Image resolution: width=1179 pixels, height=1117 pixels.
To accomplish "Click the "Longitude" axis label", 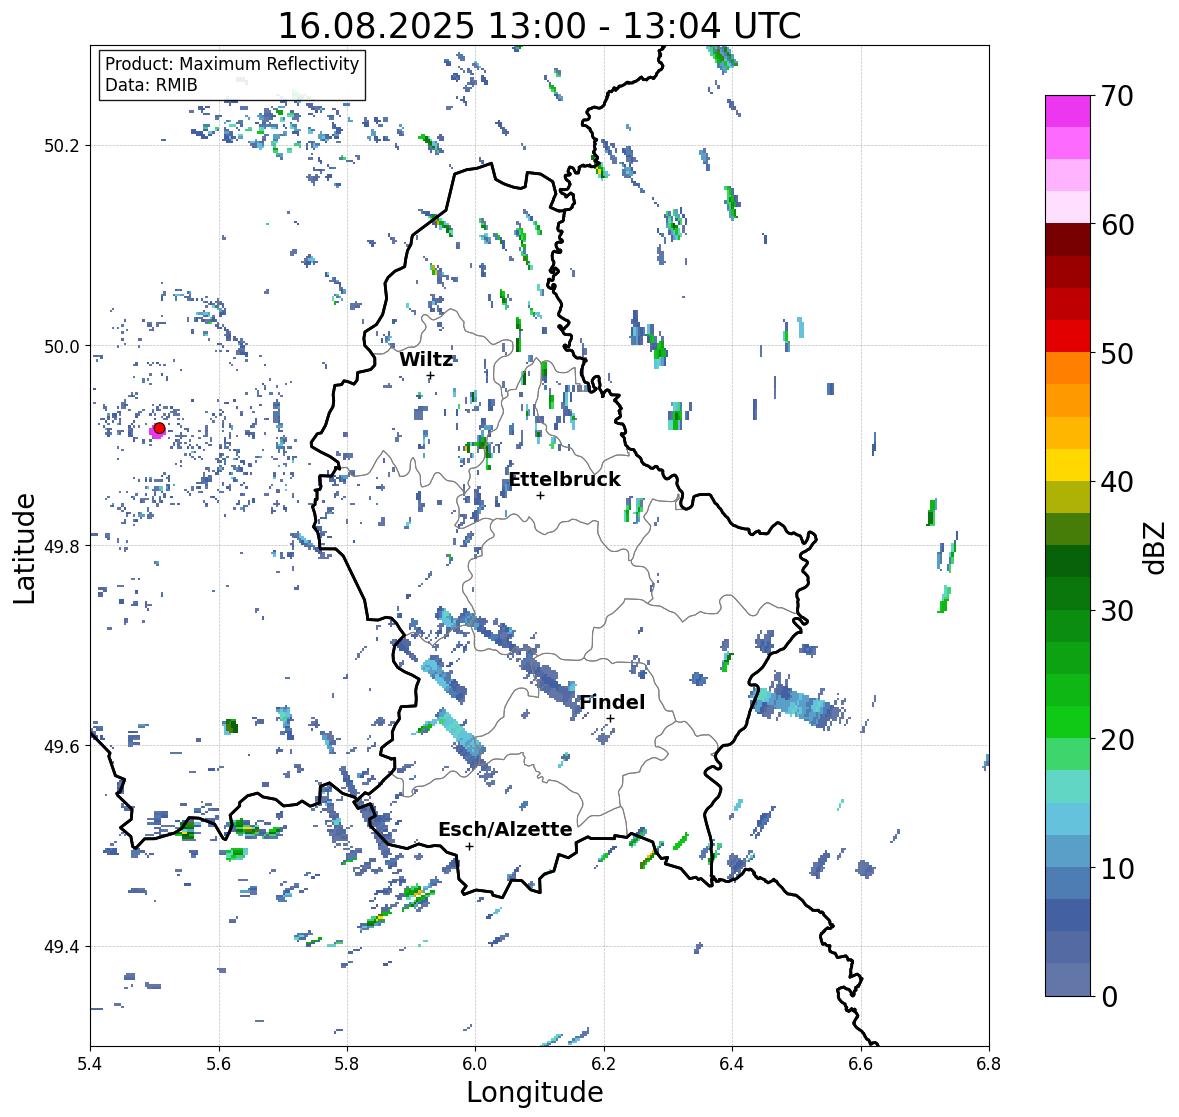I will tap(535, 1092).
